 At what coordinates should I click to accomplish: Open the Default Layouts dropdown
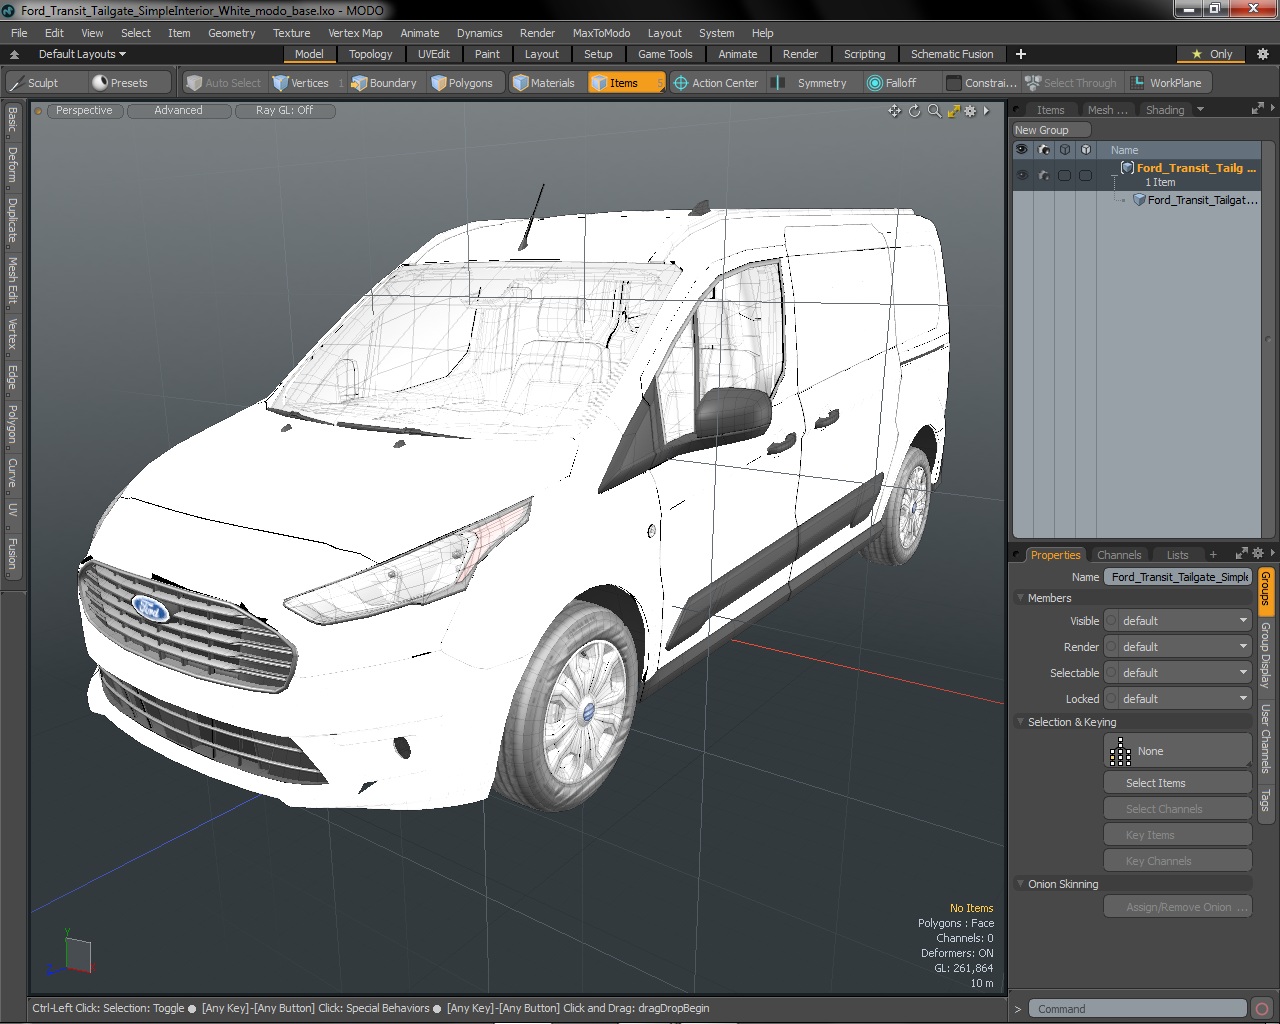coord(82,54)
